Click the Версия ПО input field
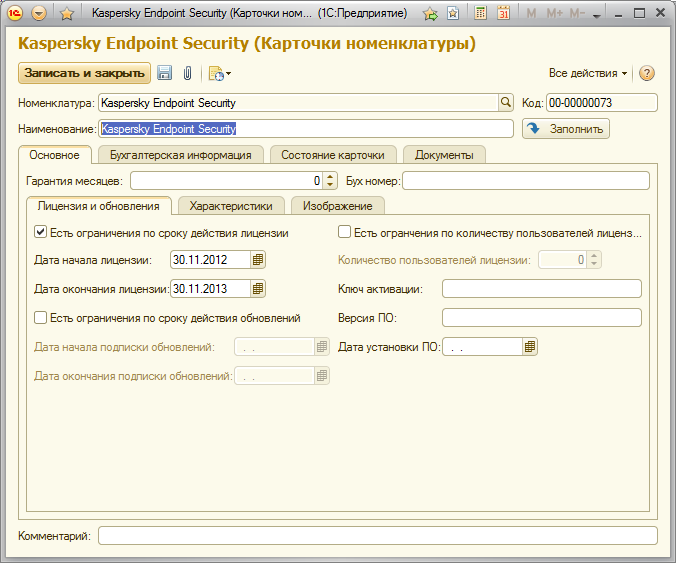Image resolution: width=676 pixels, height=563 pixels. pos(542,318)
